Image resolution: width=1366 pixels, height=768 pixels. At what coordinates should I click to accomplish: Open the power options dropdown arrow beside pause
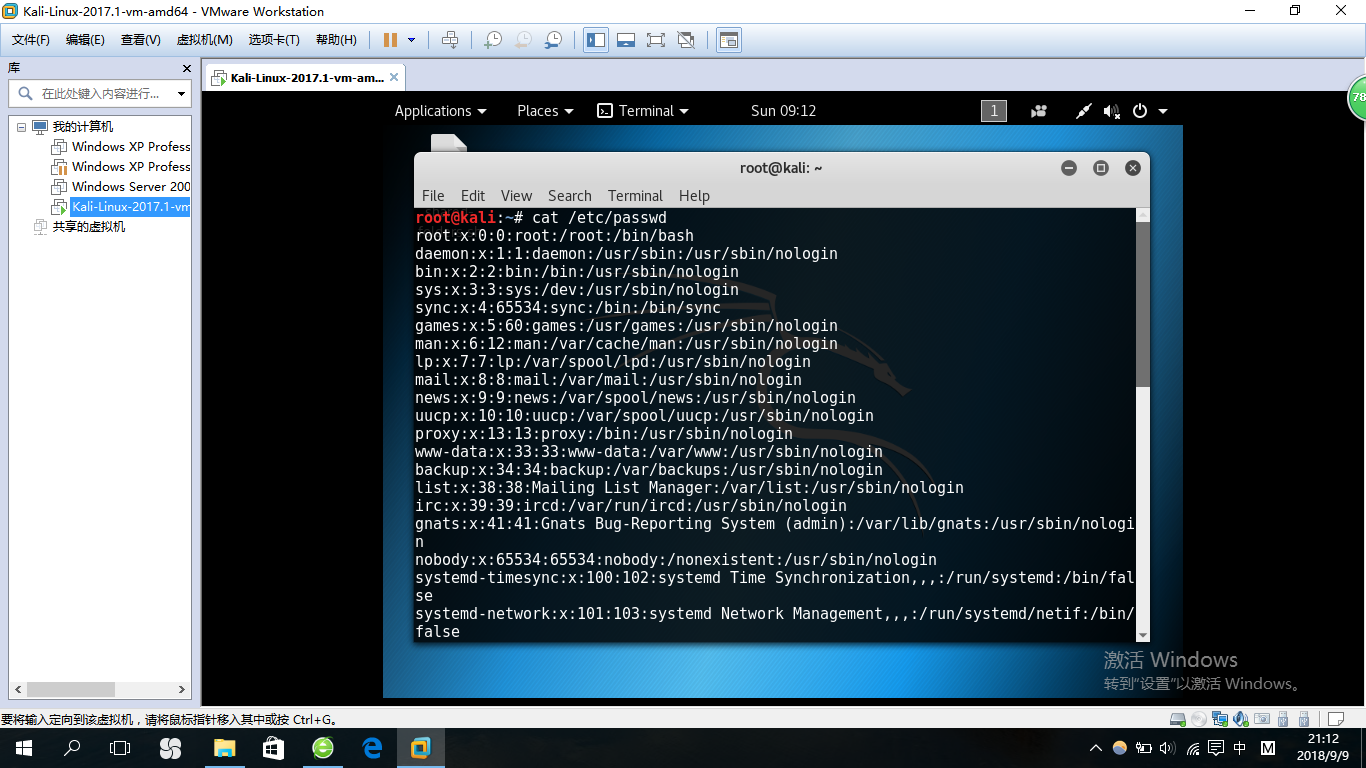click(411, 40)
